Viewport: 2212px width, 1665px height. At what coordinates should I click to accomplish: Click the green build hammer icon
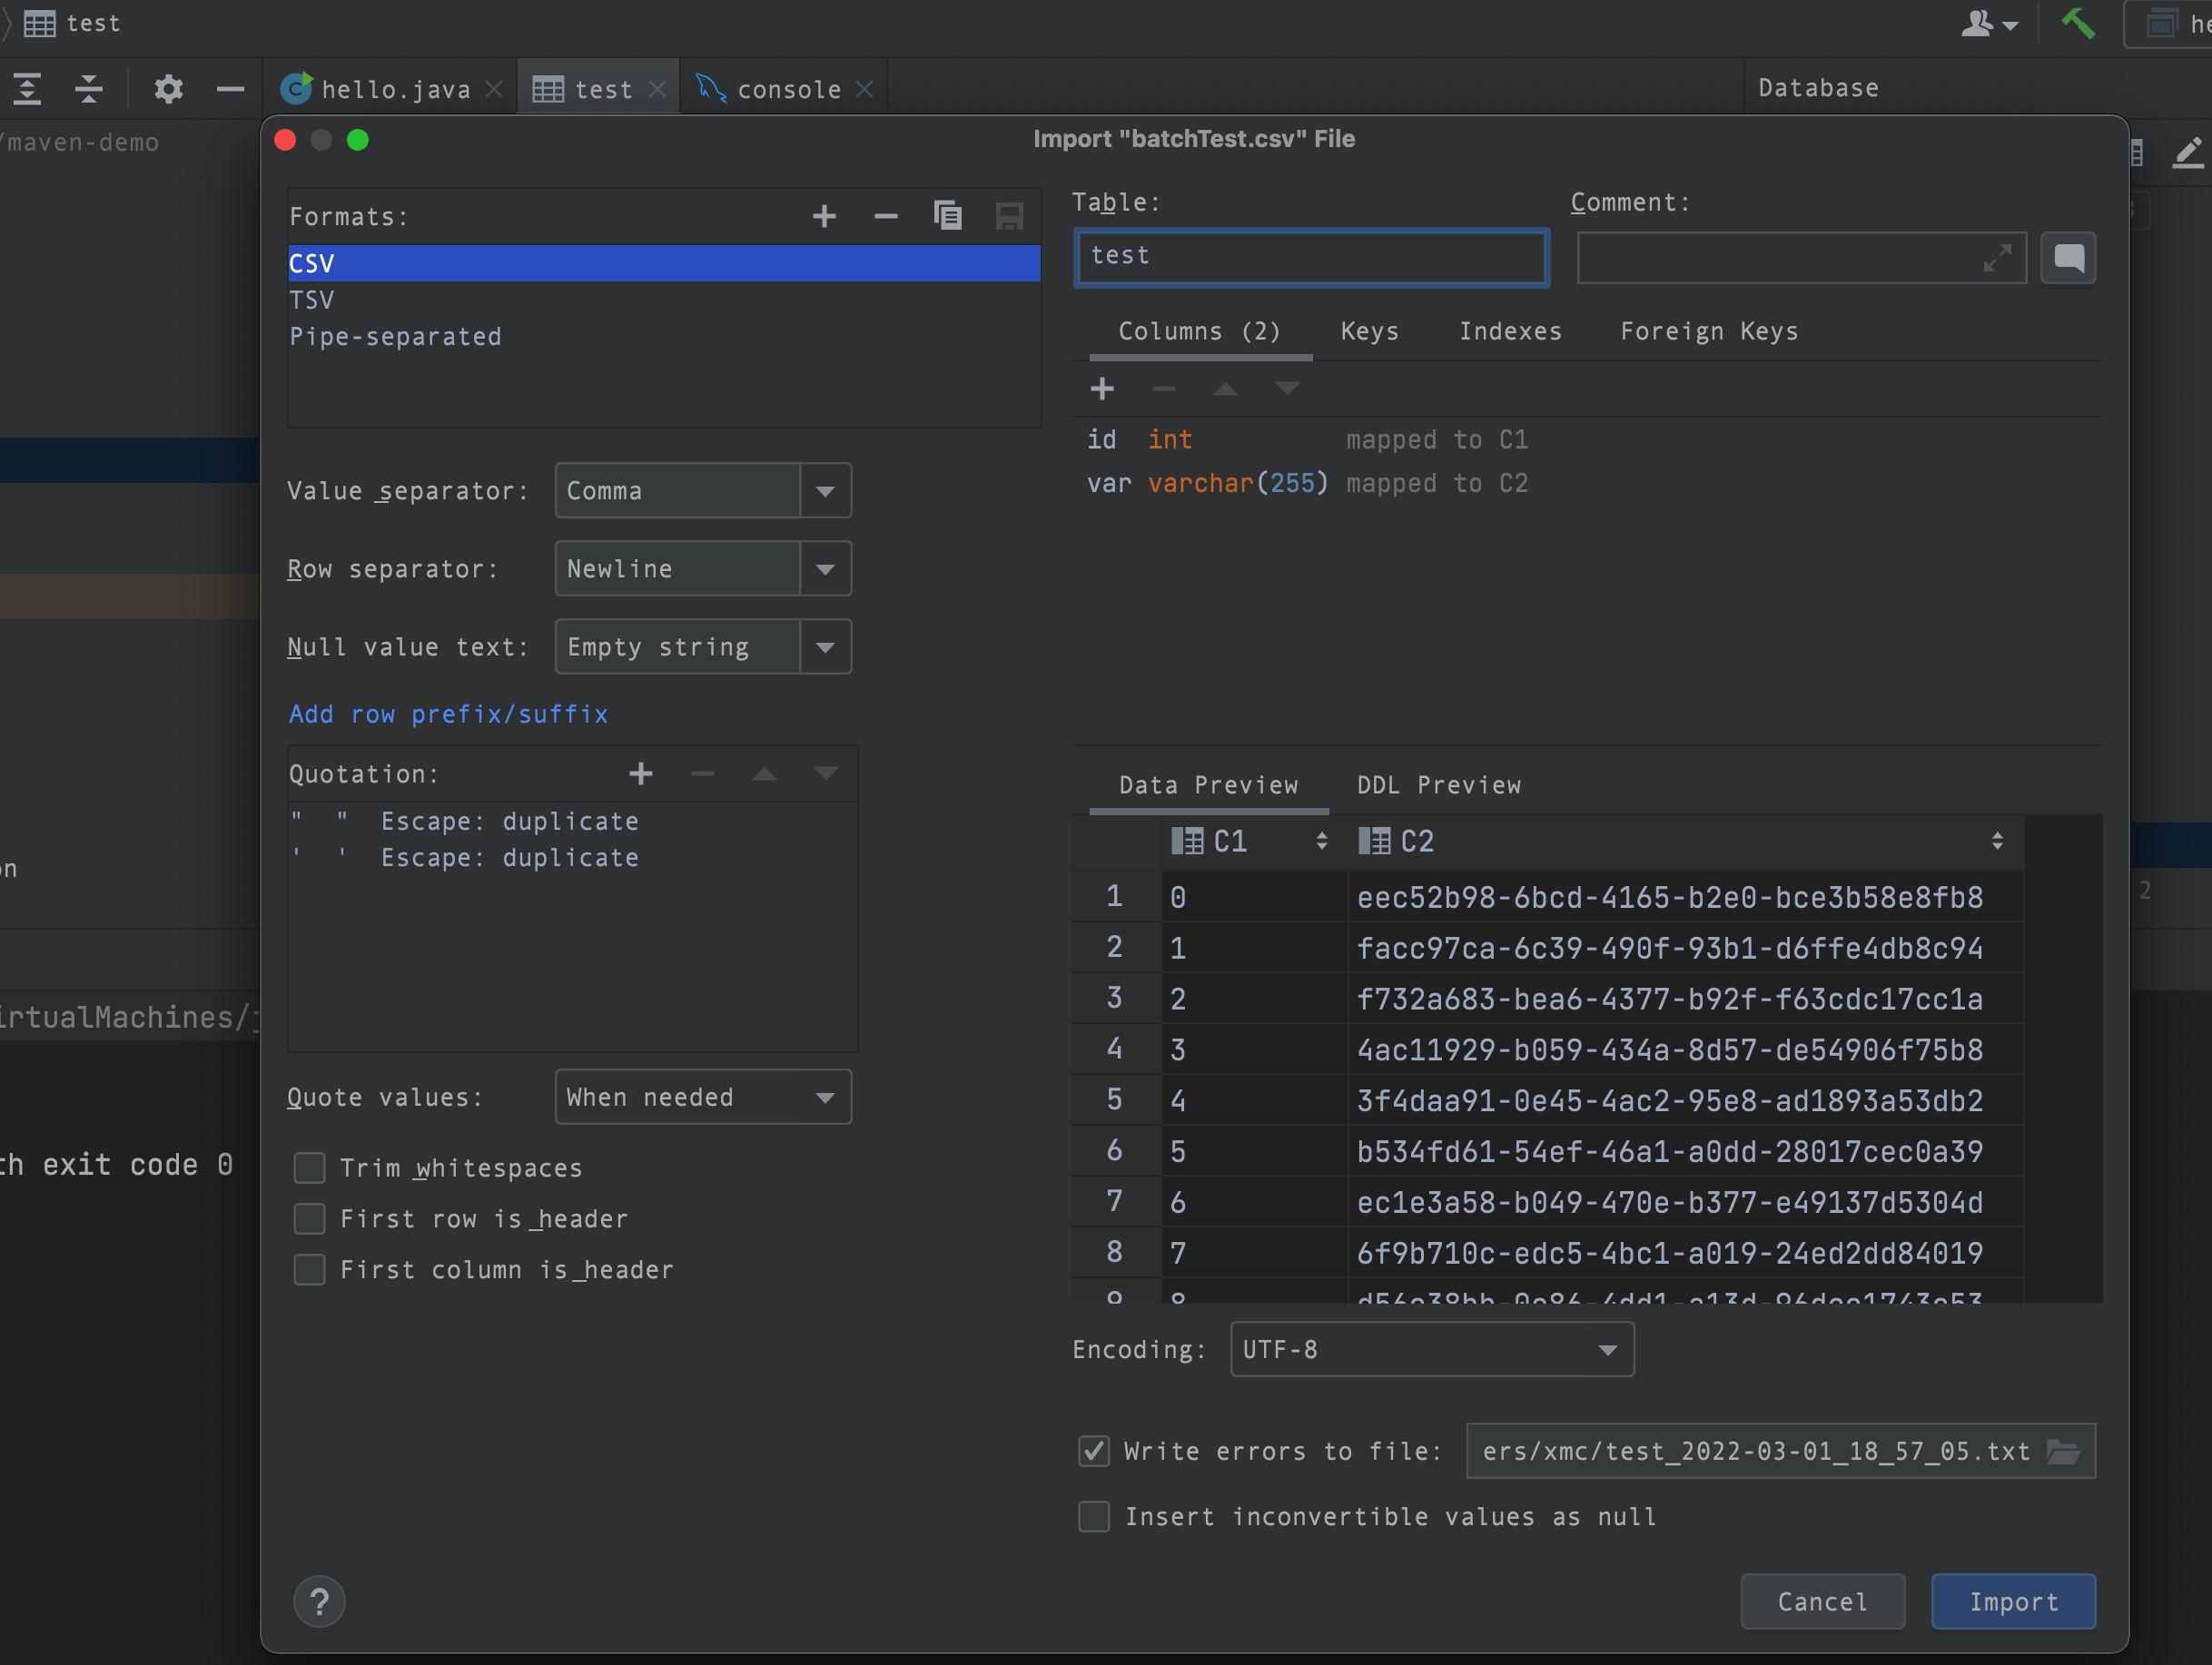(x=2078, y=22)
